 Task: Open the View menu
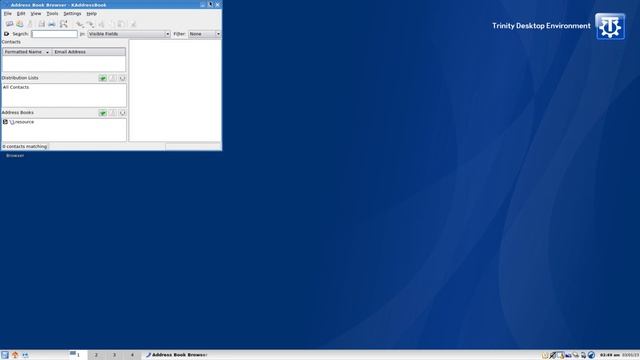tap(36, 13)
